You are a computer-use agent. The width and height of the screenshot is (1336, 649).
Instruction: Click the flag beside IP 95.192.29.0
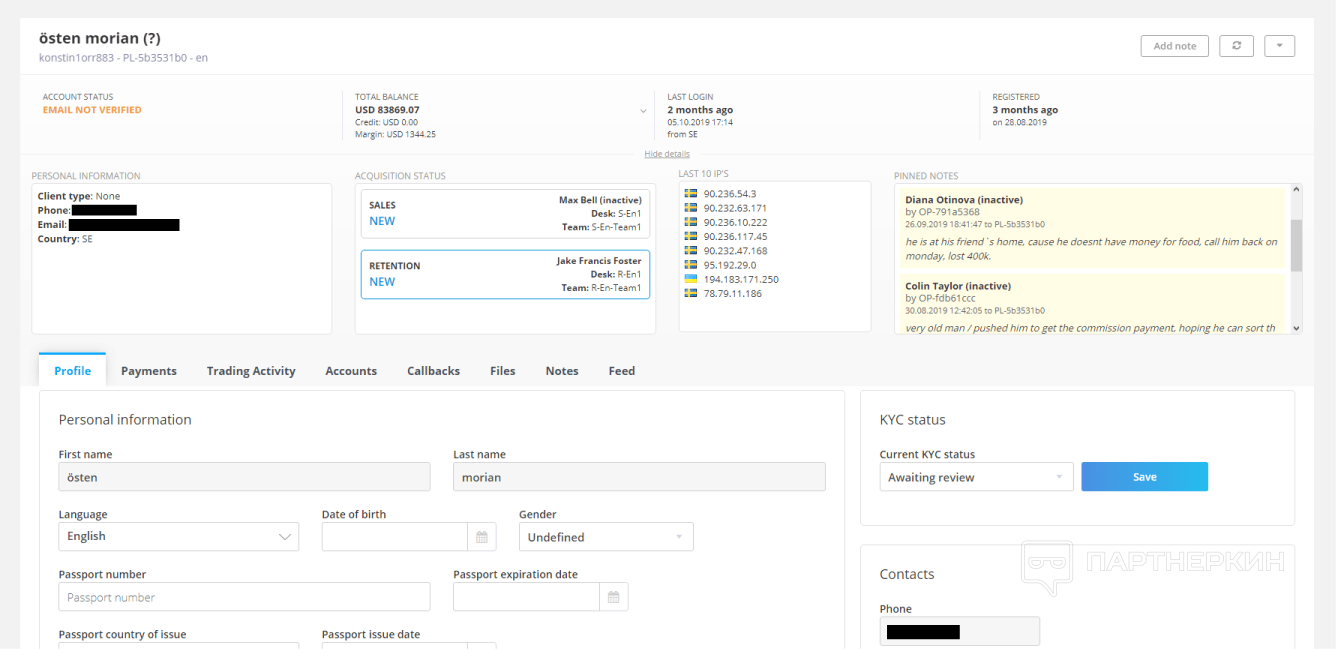[690, 265]
